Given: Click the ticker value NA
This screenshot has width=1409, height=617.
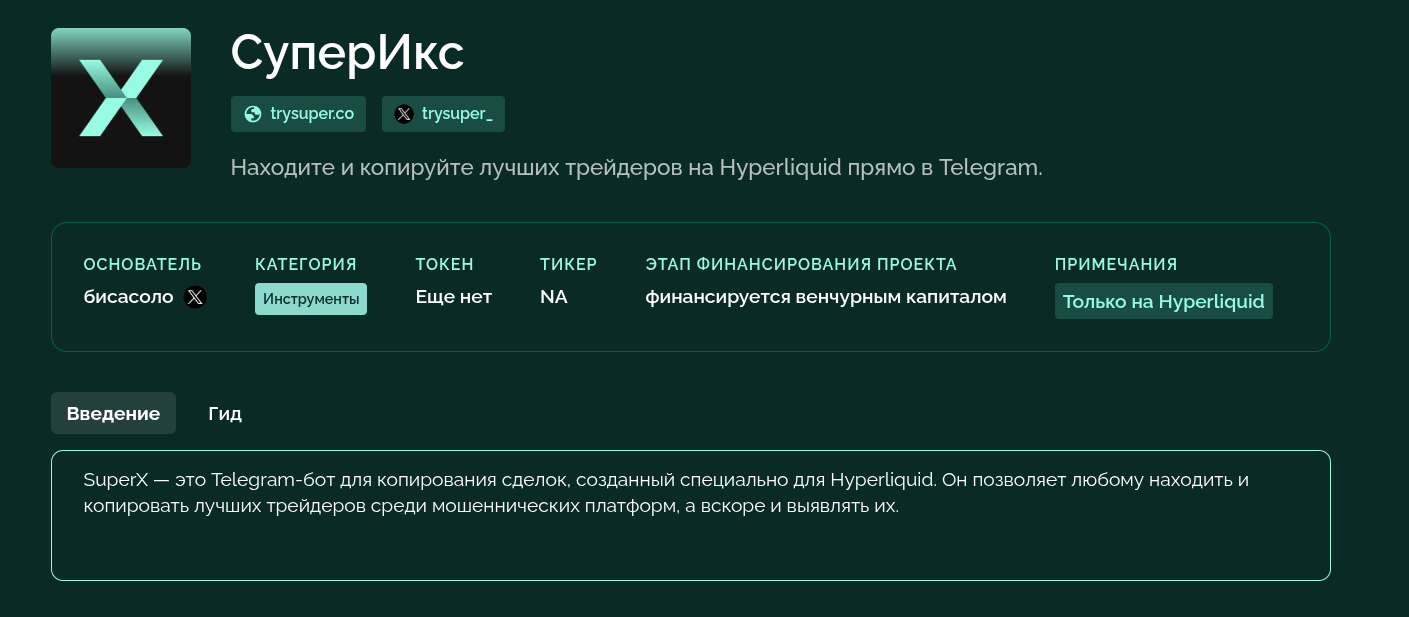Looking at the screenshot, I should tap(553, 297).
